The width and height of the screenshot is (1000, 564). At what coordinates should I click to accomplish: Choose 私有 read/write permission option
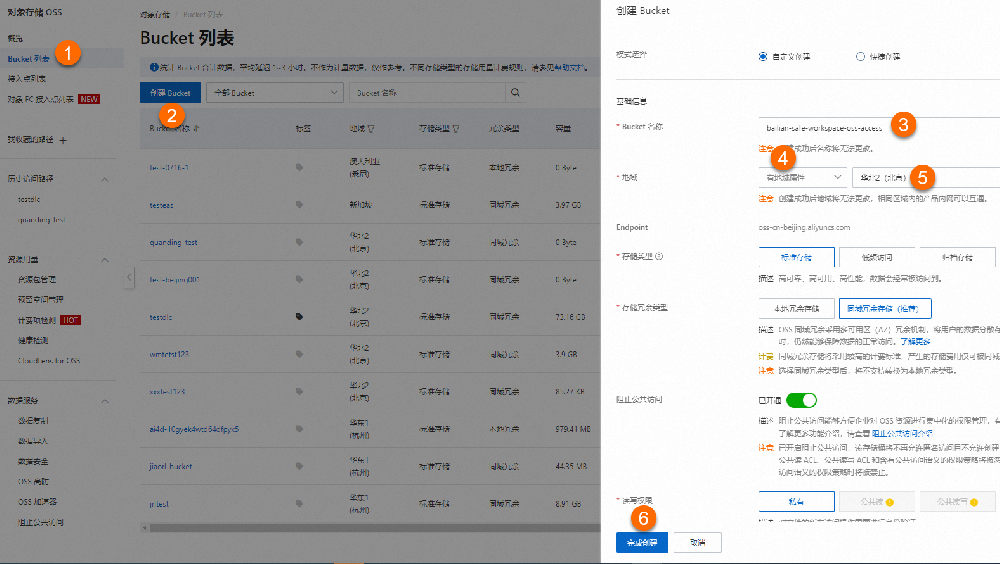[x=797, y=501]
